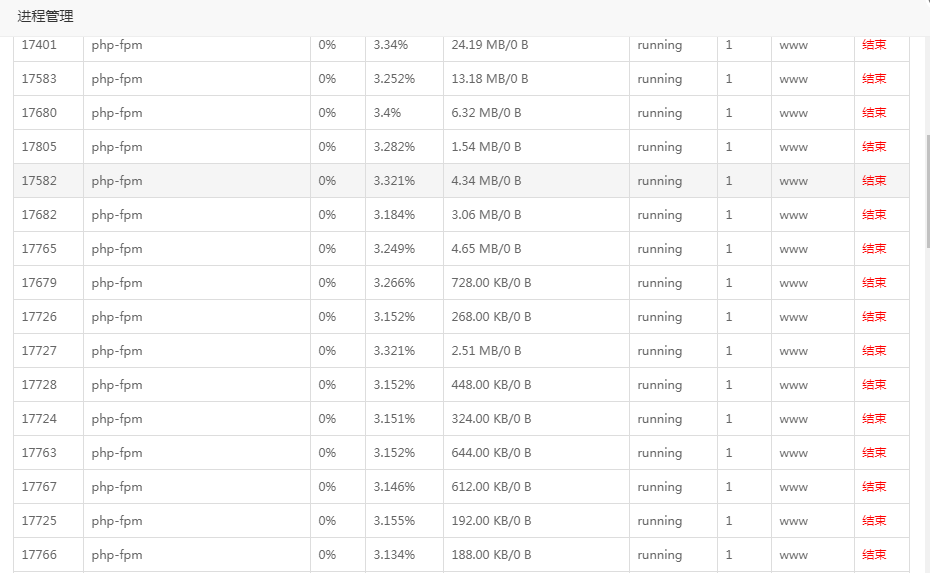Screen dimensions: 930x573
Task: Select the 24.19 MB/0 B memory cell
Action: coord(536,45)
